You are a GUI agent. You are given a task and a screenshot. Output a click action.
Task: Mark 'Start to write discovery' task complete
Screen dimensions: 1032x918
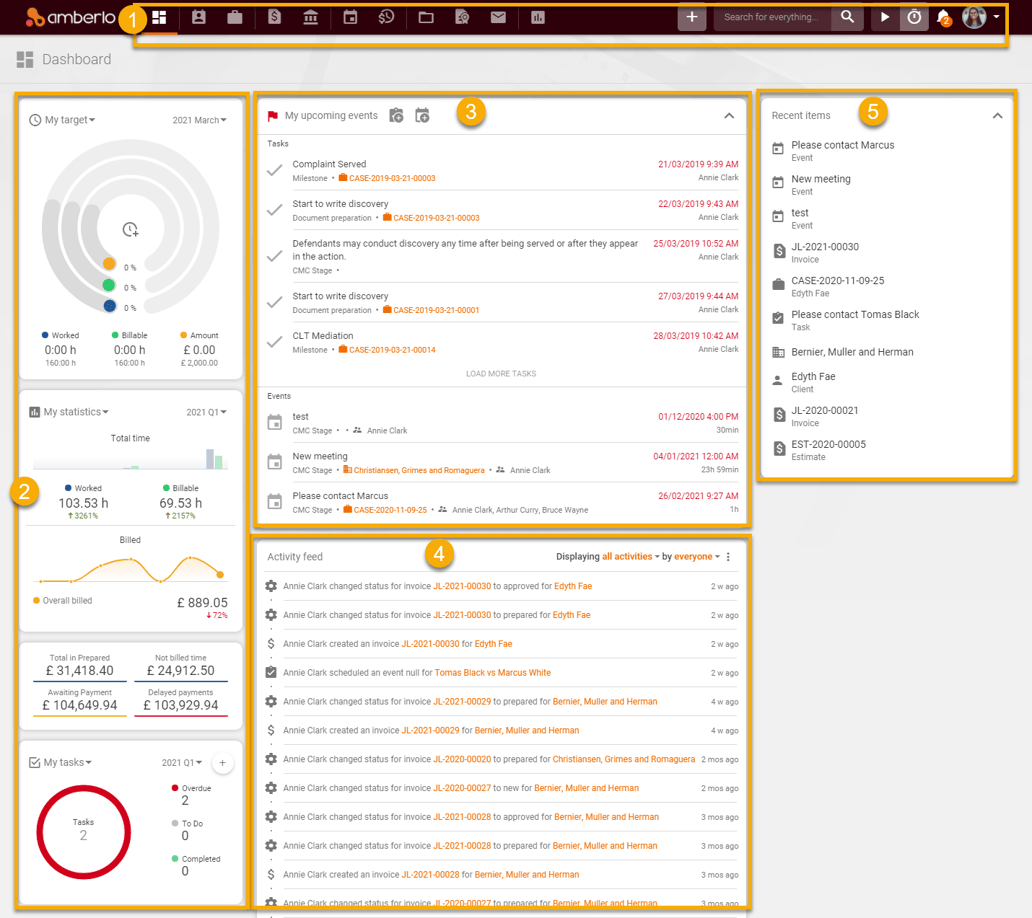(x=275, y=210)
